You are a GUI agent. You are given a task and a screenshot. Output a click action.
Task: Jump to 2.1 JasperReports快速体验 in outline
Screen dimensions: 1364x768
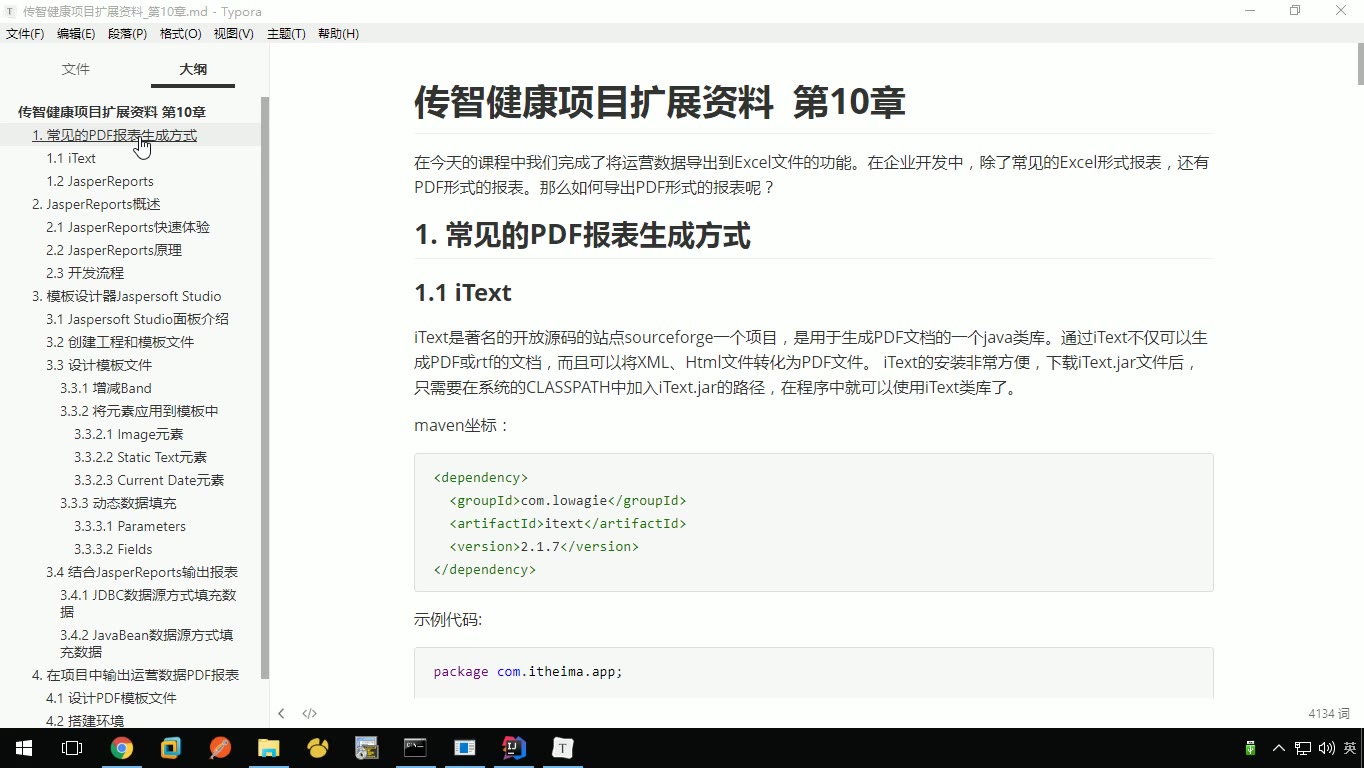128,227
